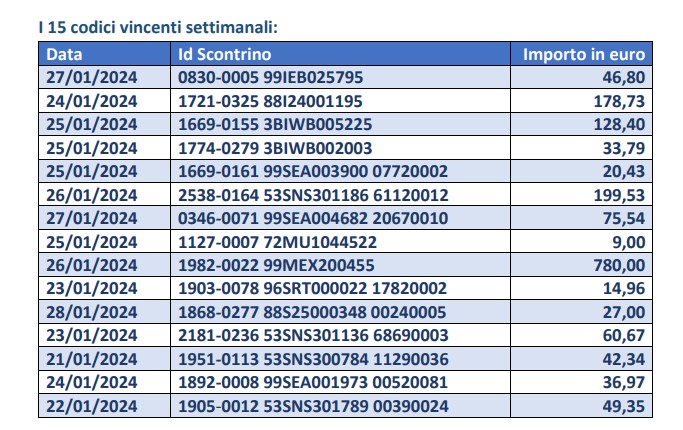The image size is (683, 430).
Task: Click the Data column header
Action: tap(105, 54)
